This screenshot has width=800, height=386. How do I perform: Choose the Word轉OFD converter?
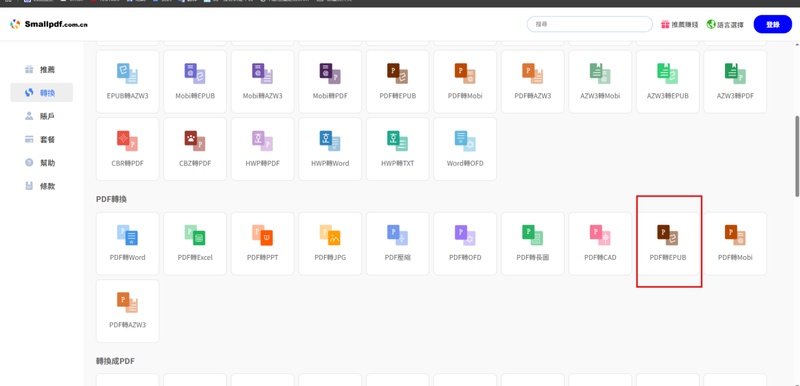click(x=465, y=149)
